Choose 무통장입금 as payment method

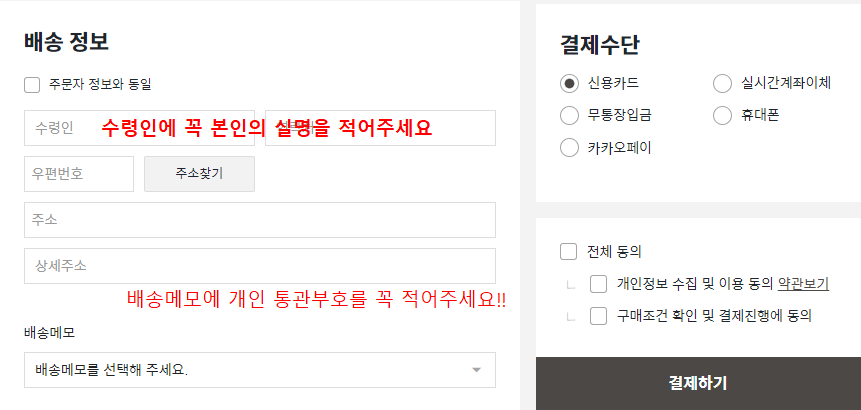tap(570, 115)
